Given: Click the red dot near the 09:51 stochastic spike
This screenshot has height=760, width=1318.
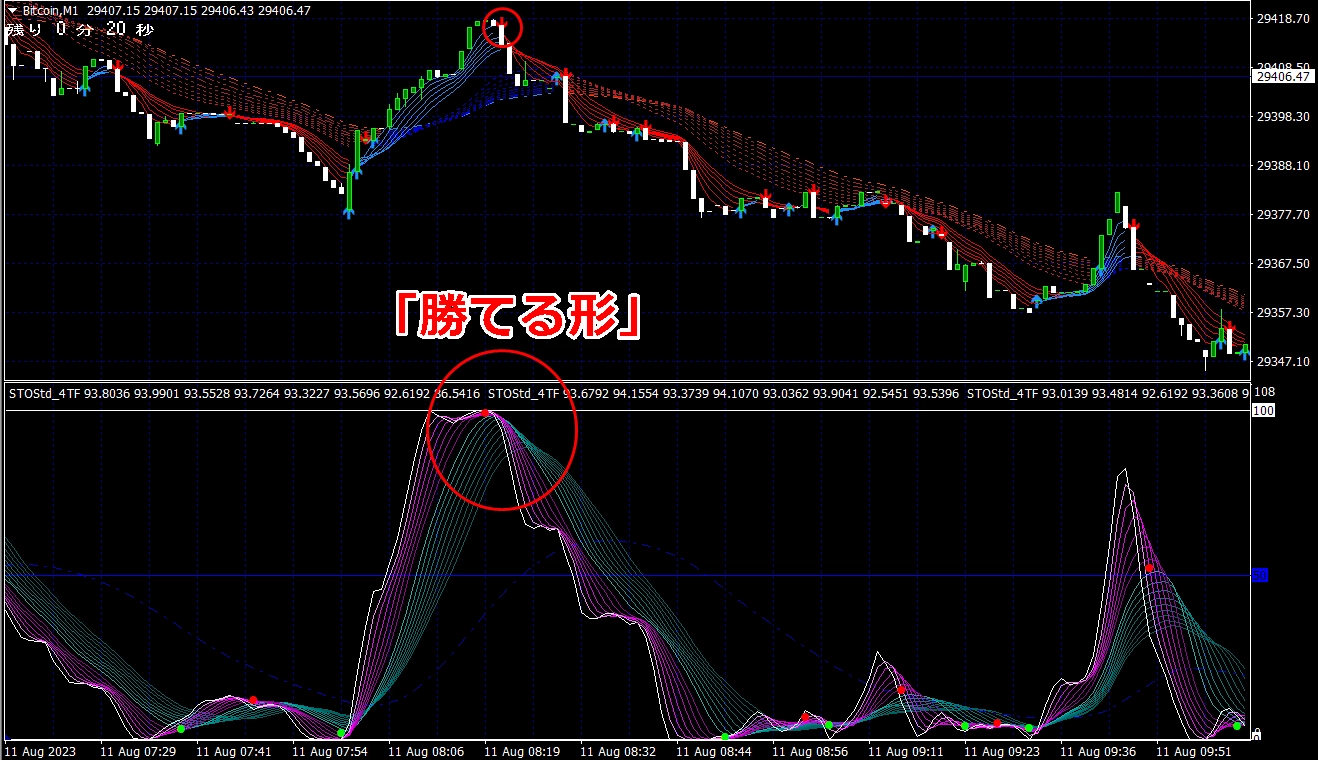Looking at the screenshot, I should click(1149, 568).
